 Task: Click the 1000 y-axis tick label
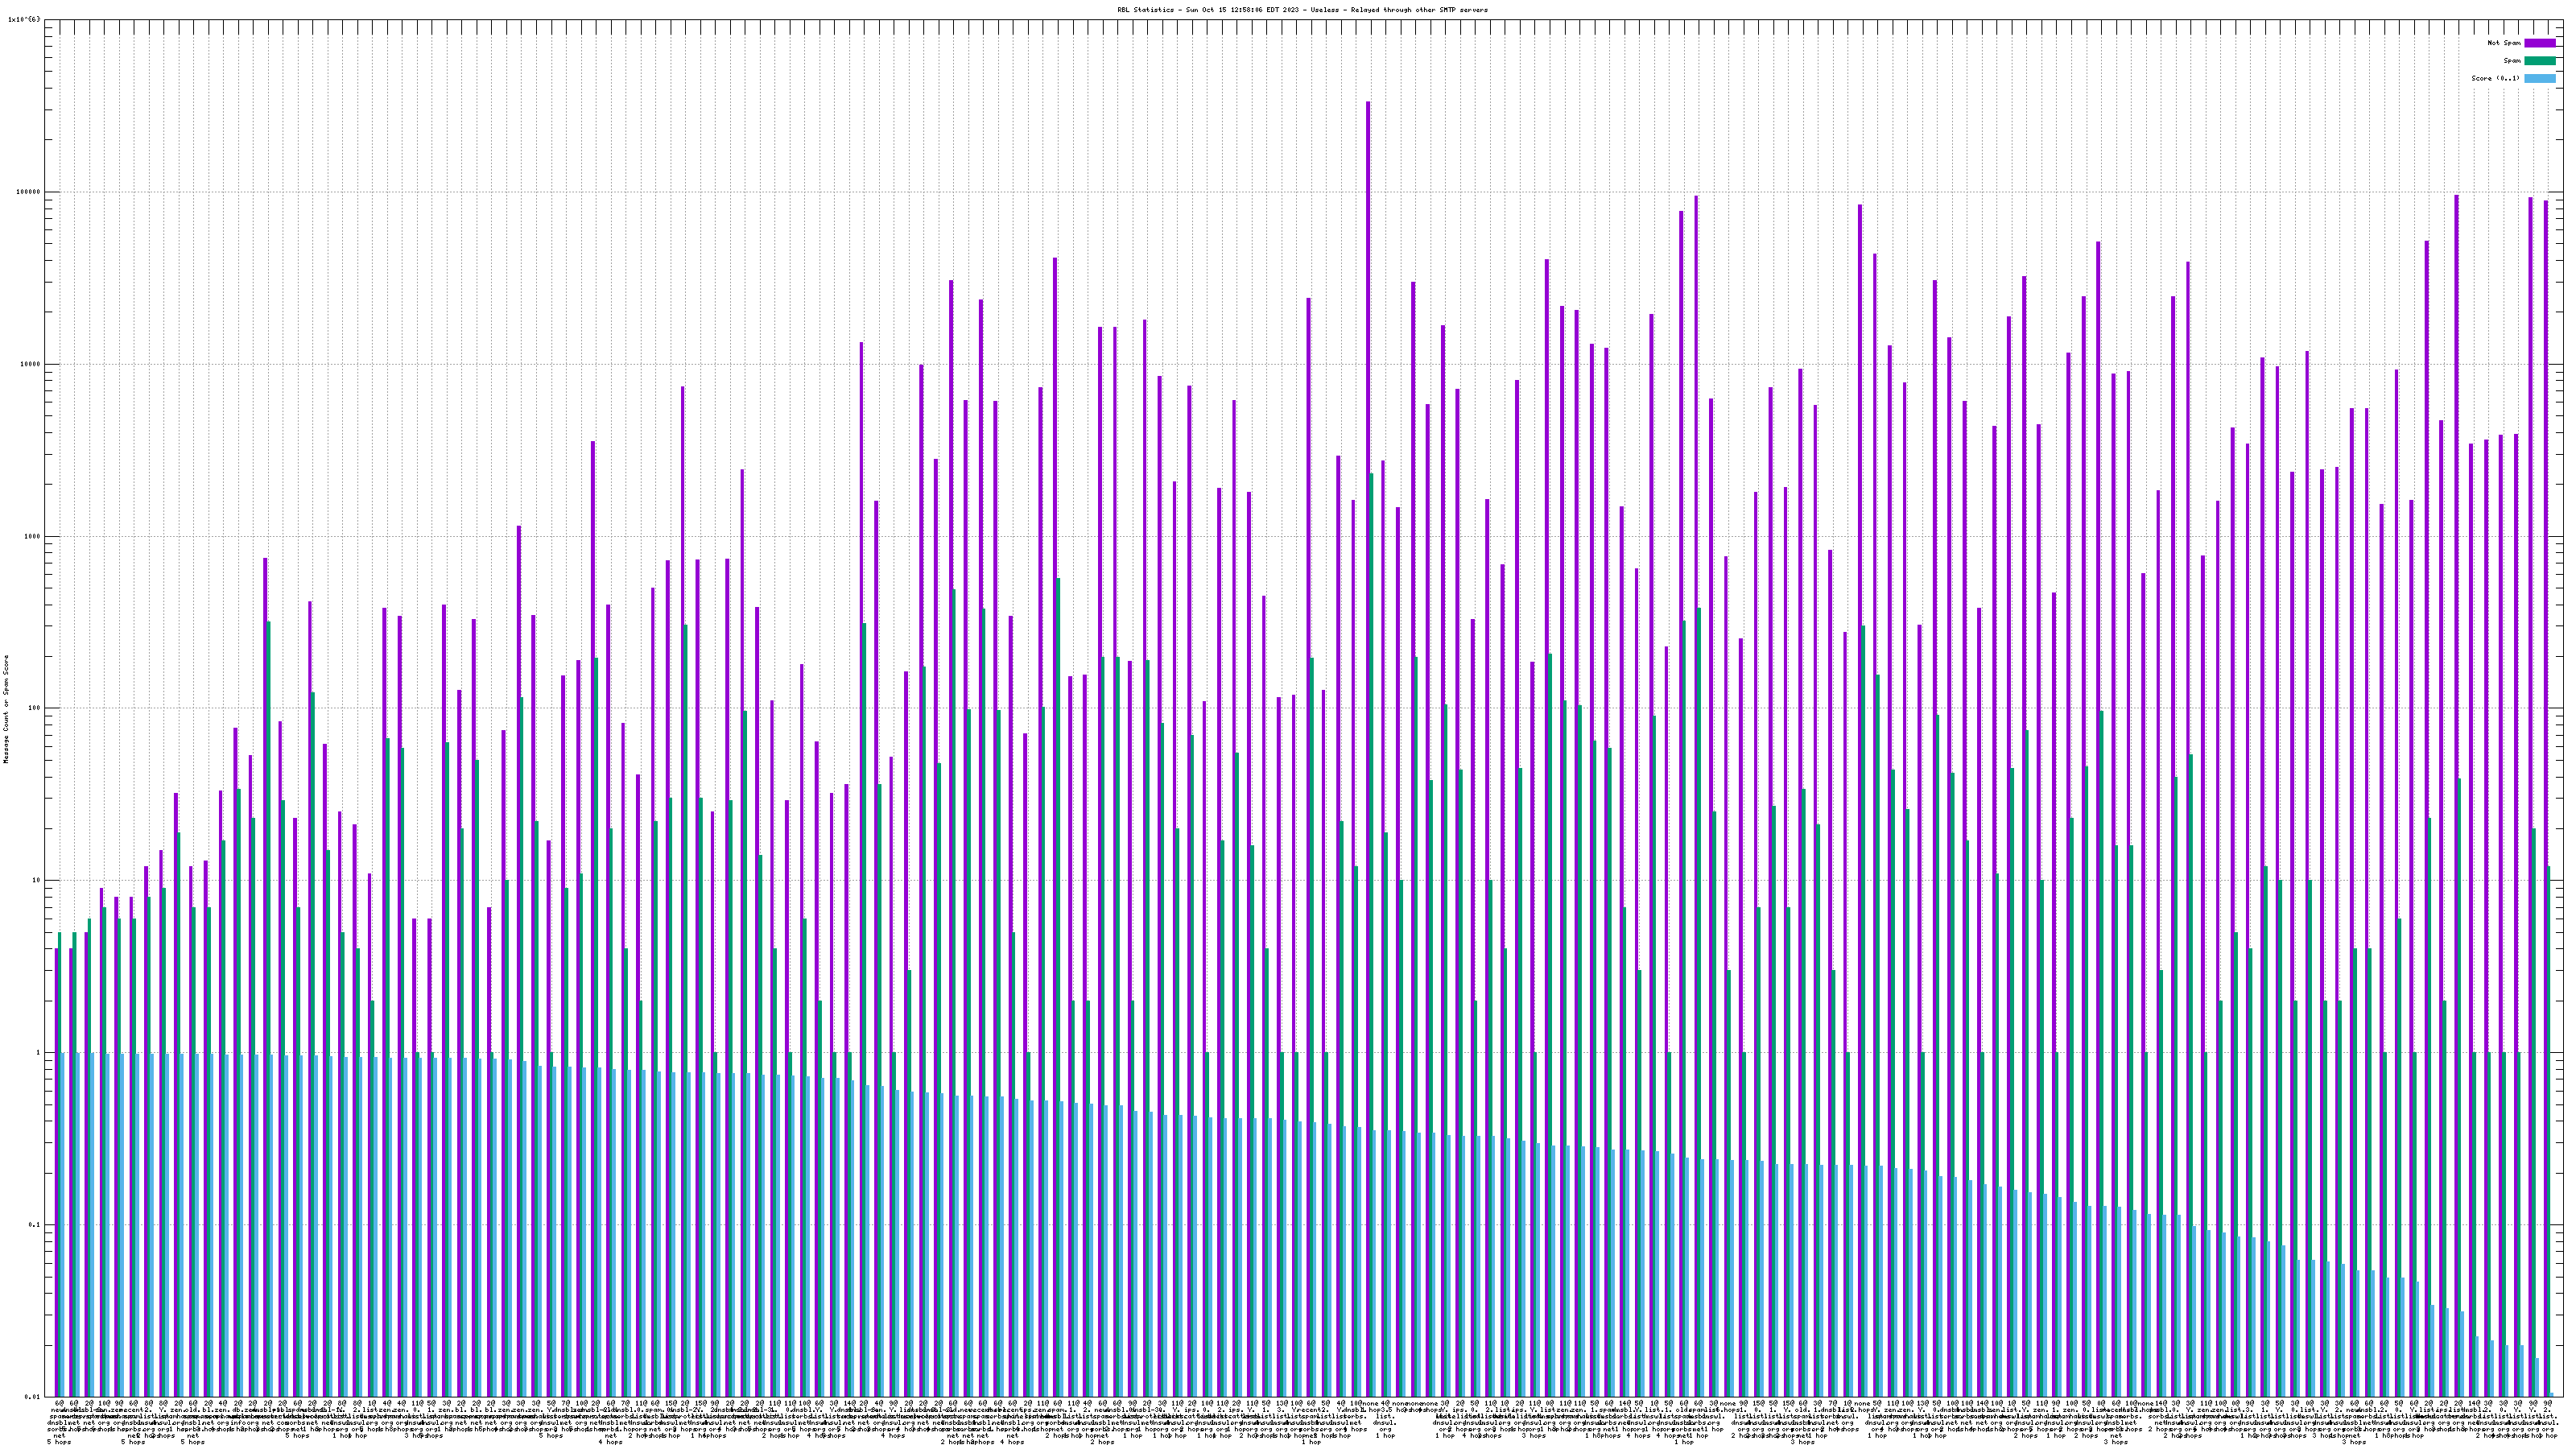[x=34, y=536]
